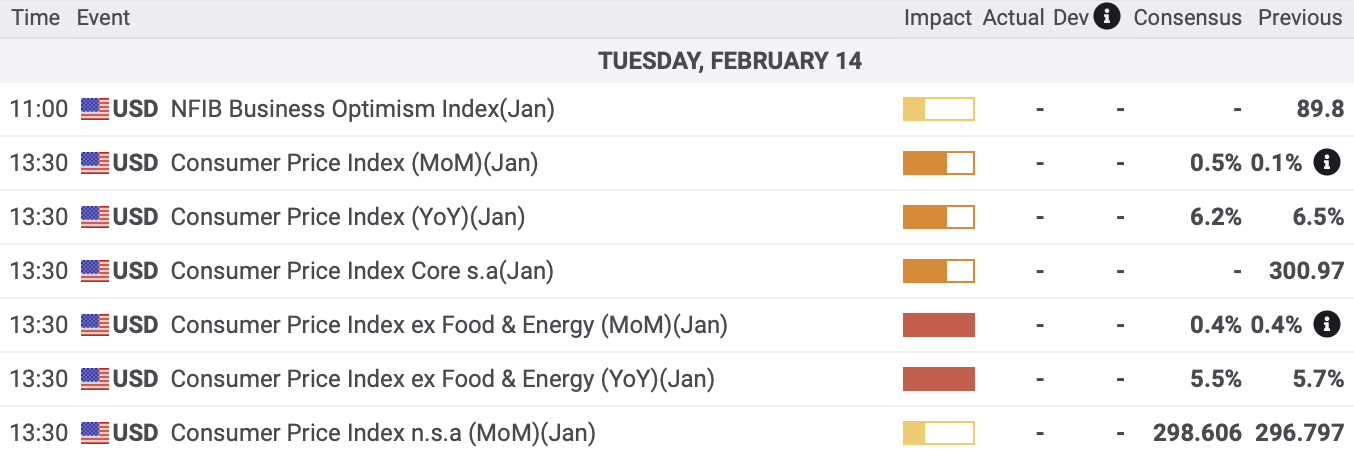This screenshot has height=458, width=1354.
Task: Click the Consensus column header
Action: click(1188, 18)
